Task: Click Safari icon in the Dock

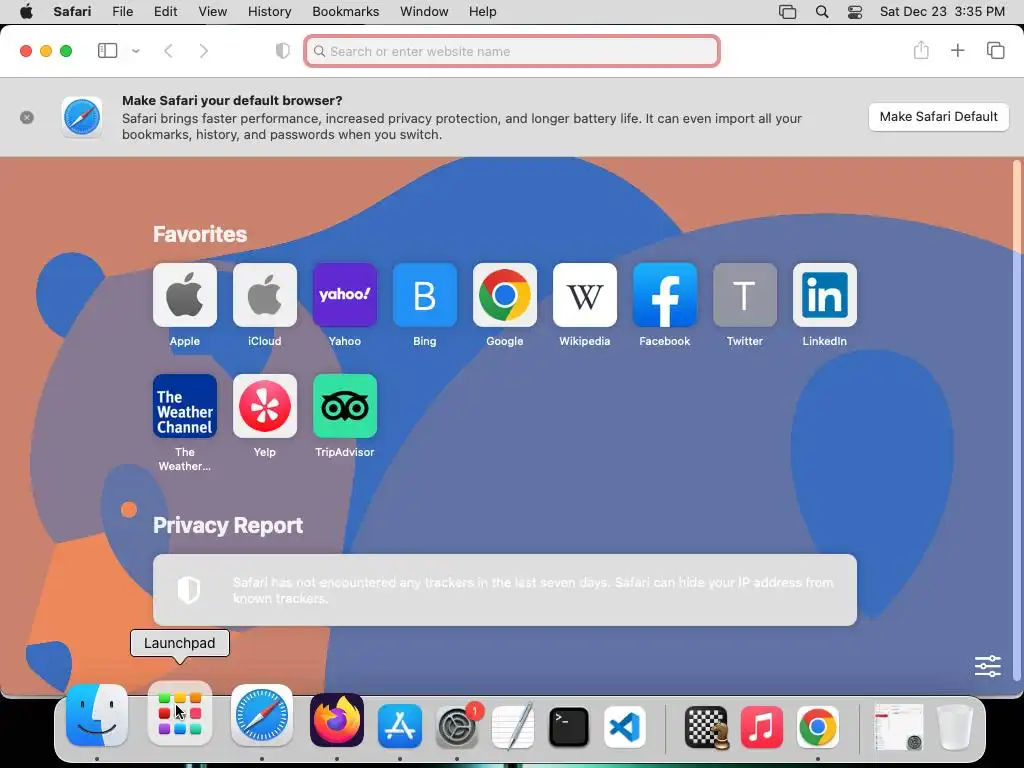Action: click(262, 714)
